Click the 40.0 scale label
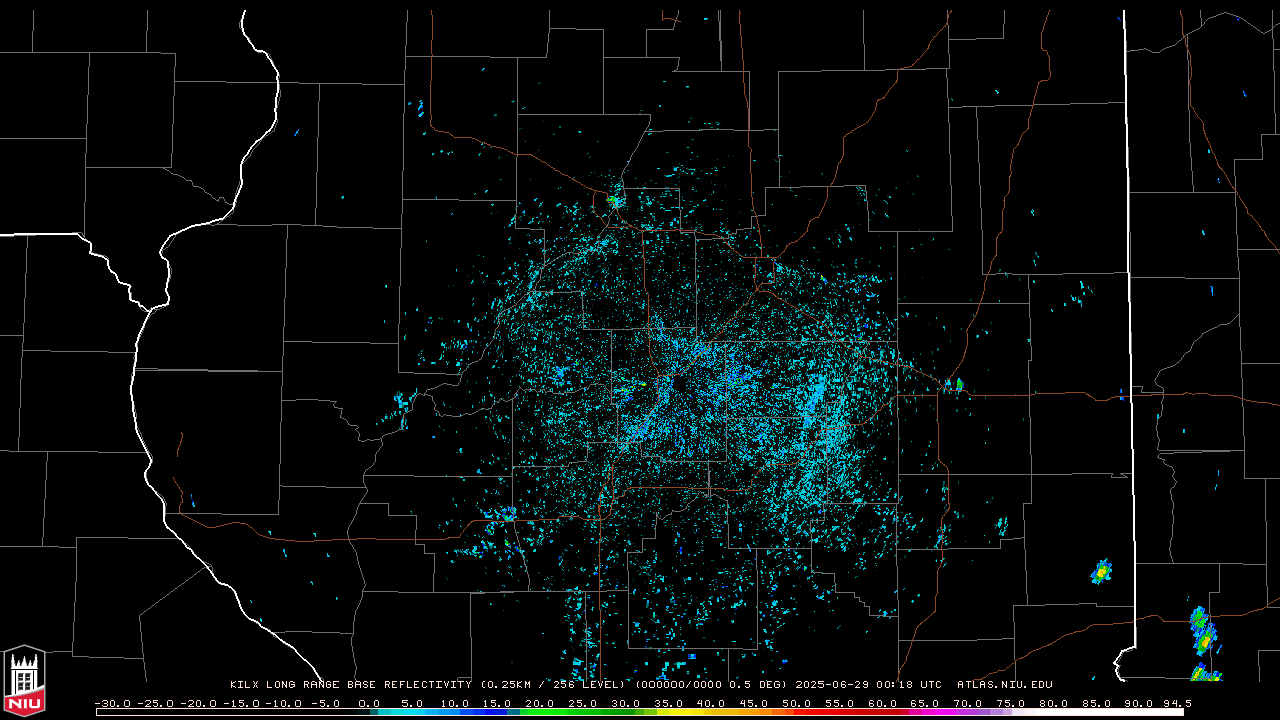This screenshot has width=1280, height=720. pos(711,704)
